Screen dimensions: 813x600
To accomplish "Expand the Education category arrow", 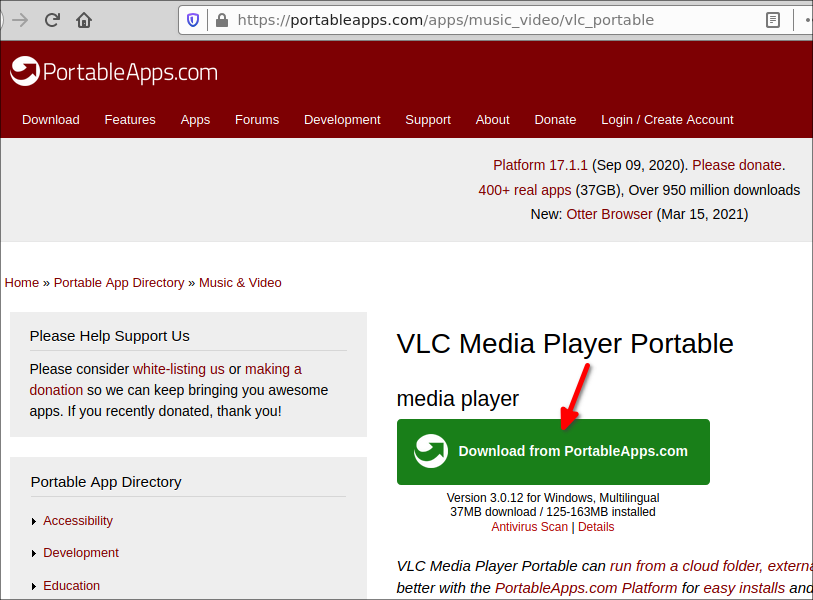I will coord(34,586).
